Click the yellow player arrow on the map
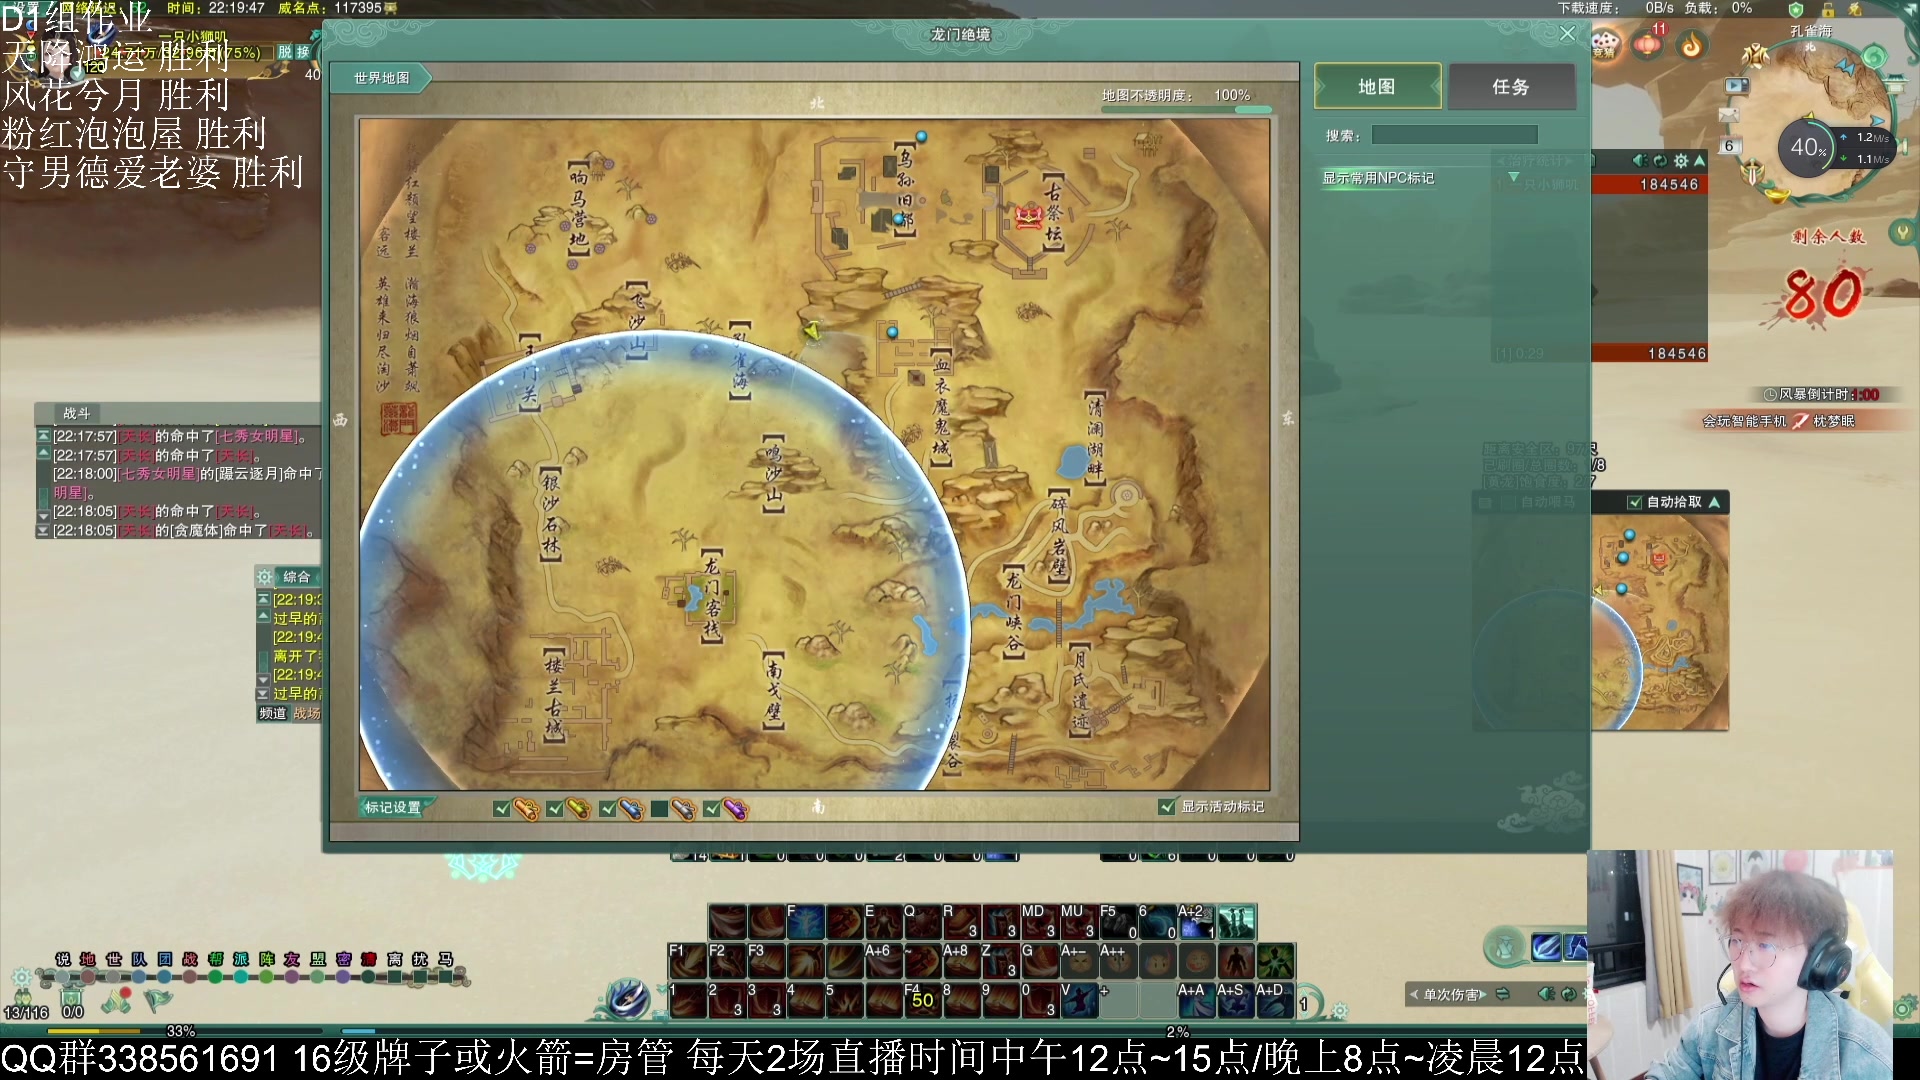 [x=811, y=330]
